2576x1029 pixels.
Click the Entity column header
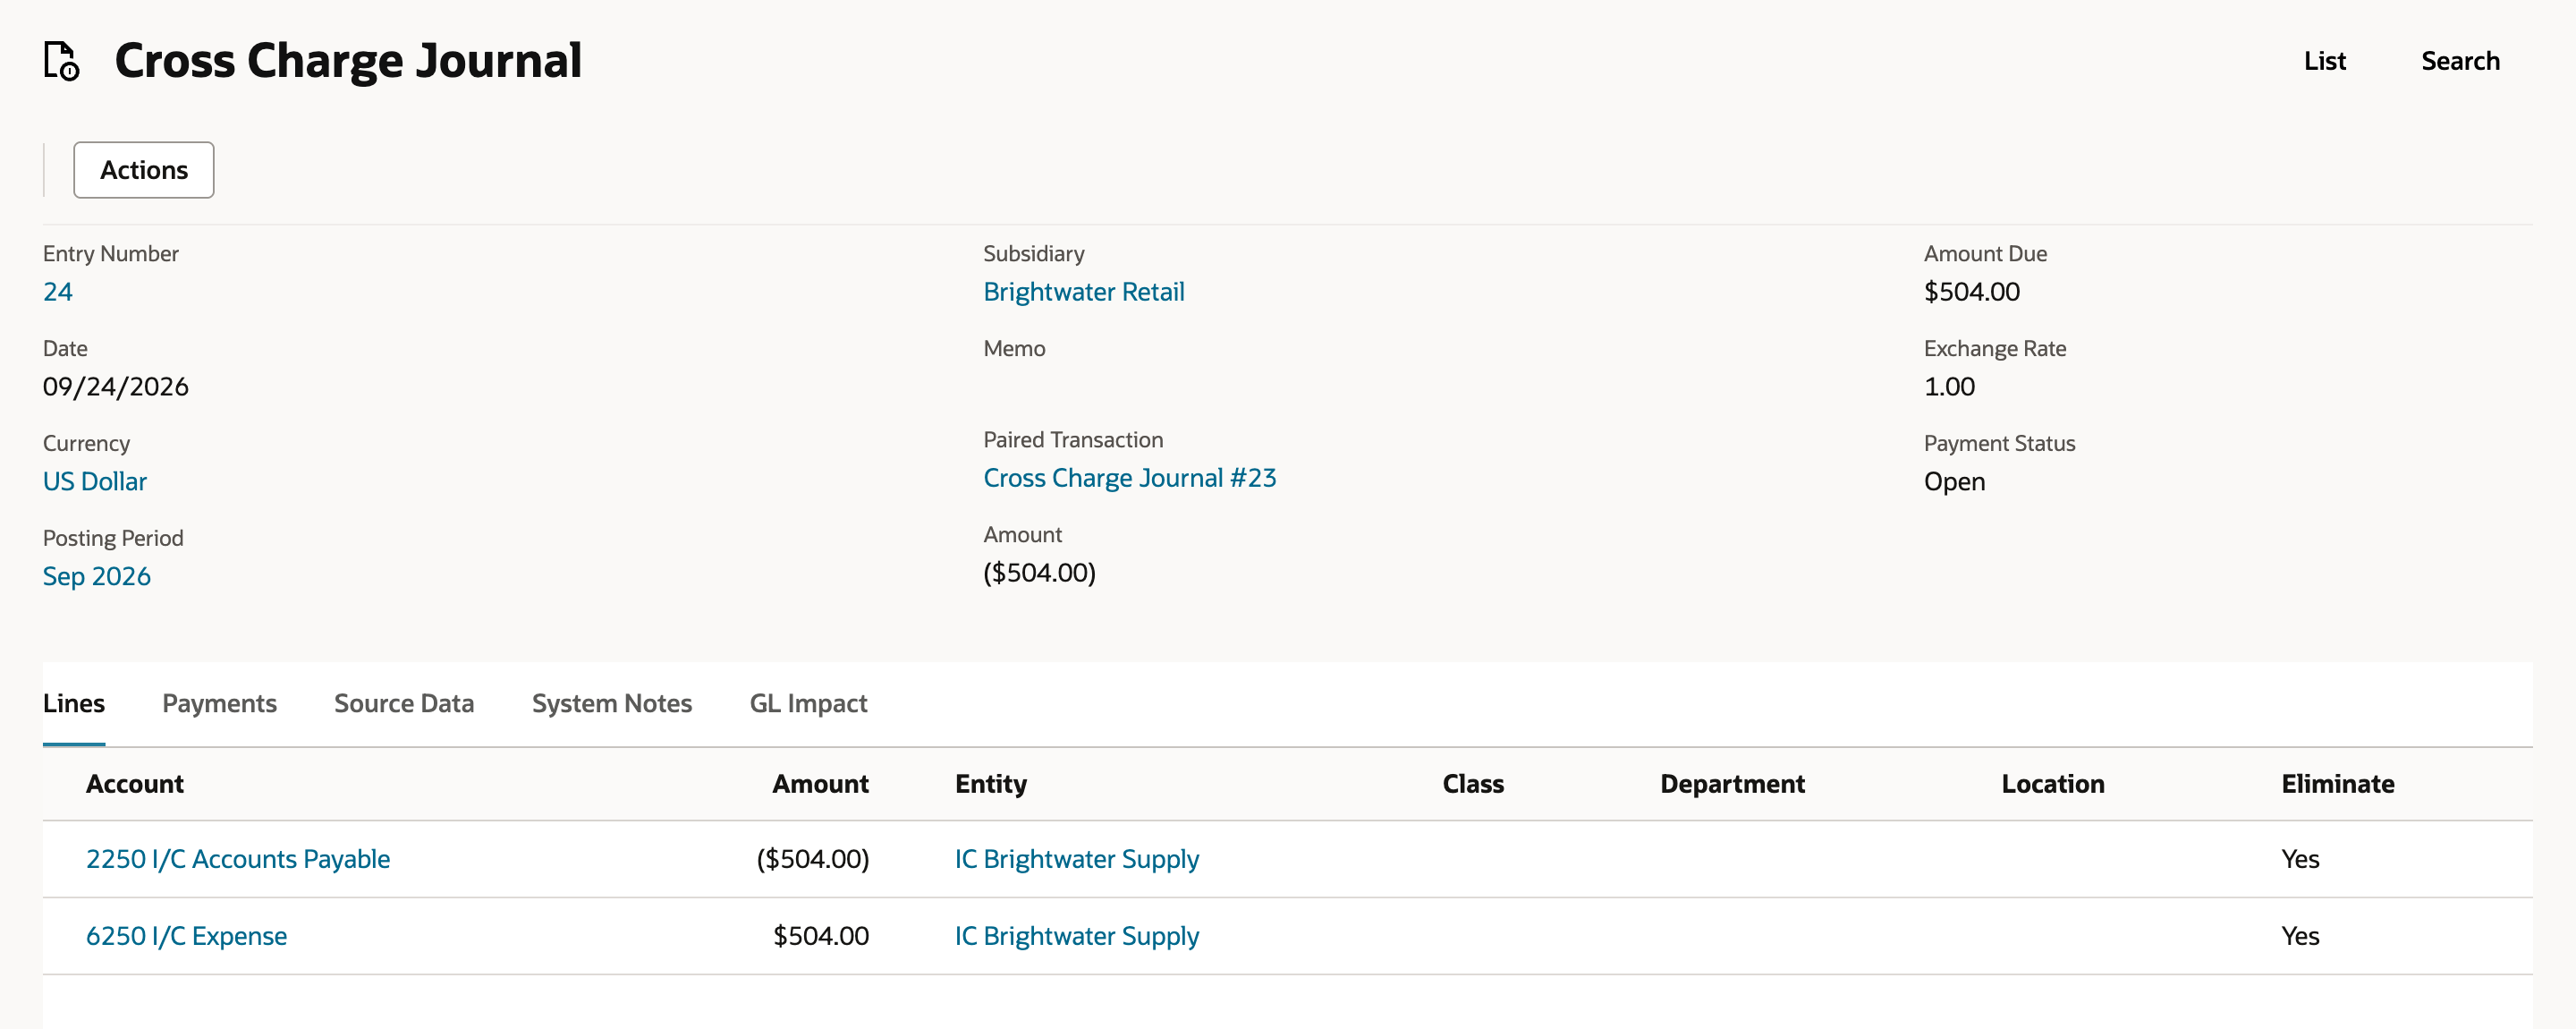[990, 784]
